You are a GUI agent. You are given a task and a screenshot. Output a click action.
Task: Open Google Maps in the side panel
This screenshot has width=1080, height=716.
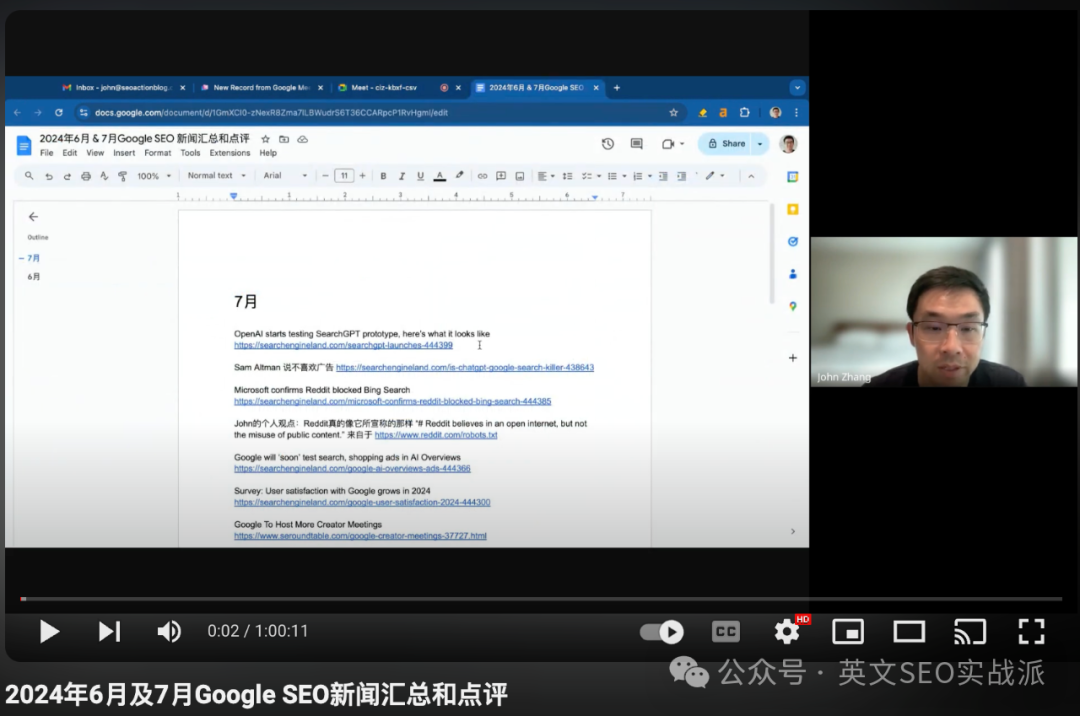793,306
